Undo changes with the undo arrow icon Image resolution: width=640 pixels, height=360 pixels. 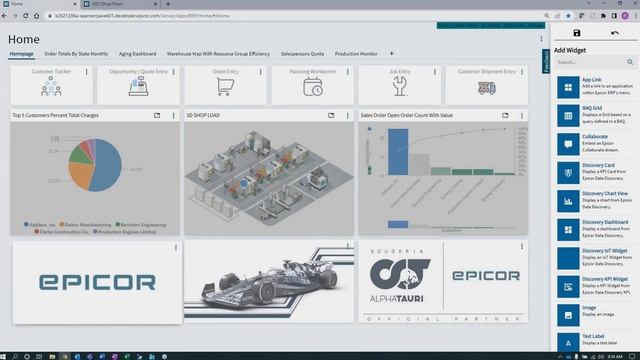click(615, 33)
